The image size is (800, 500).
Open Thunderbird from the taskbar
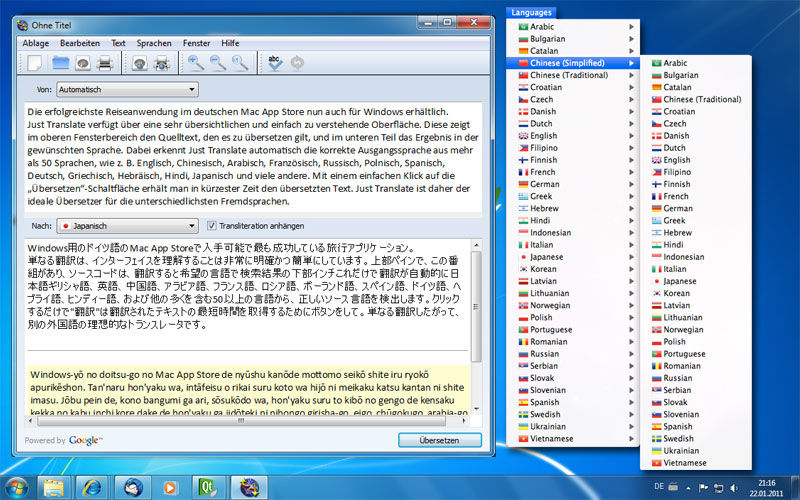click(x=133, y=488)
